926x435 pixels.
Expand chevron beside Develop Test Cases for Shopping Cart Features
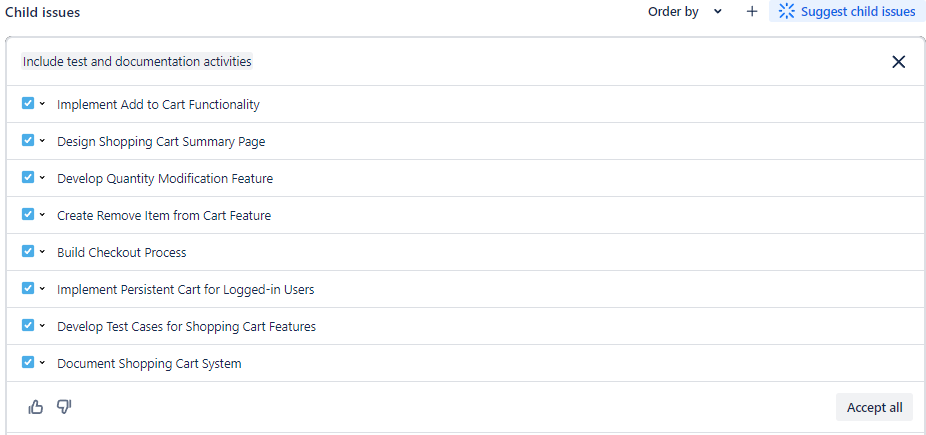tap(42, 326)
